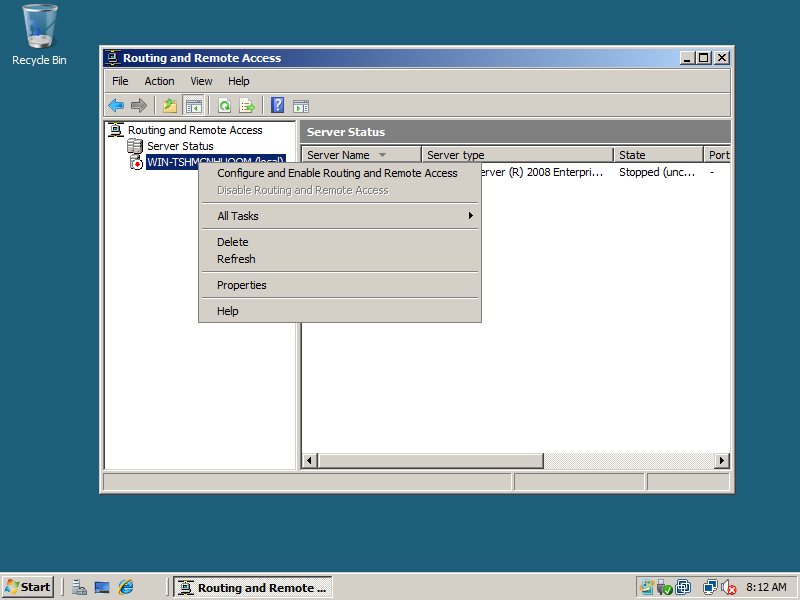Choose Delete from the context menu
The width and height of the screenshot is (800, 600).
340,242
